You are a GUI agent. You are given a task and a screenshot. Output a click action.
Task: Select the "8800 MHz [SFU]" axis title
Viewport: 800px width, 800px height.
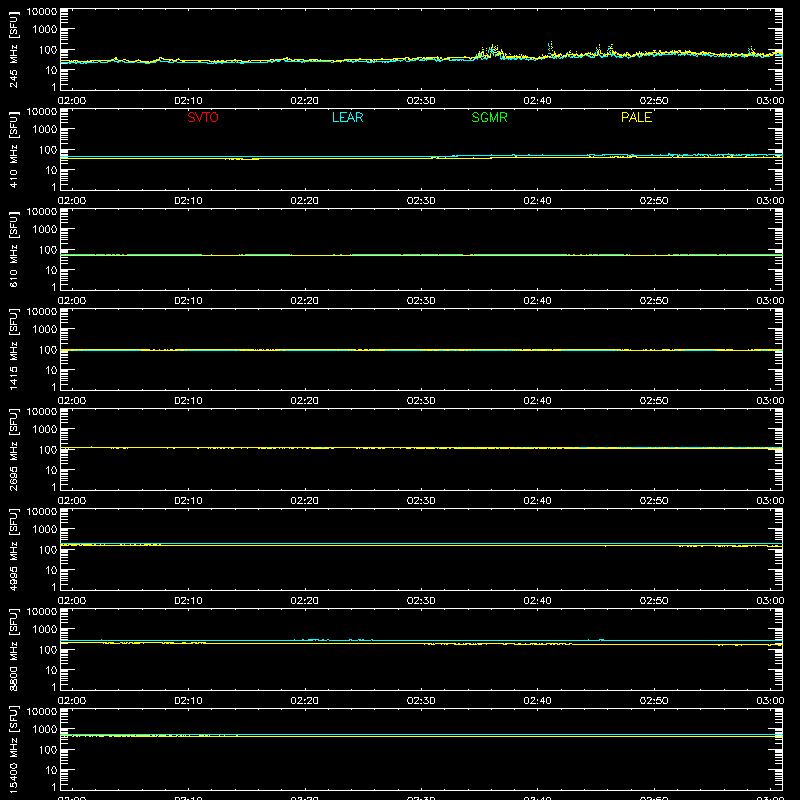13,649
